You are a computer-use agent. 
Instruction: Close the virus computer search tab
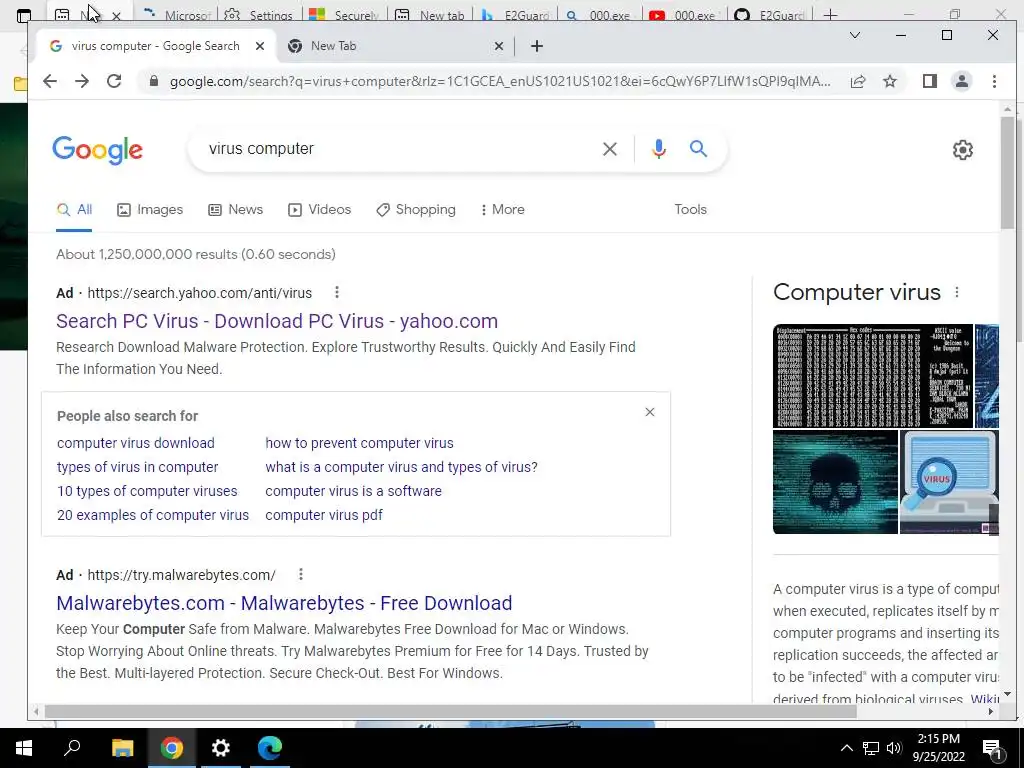point(260,46)
